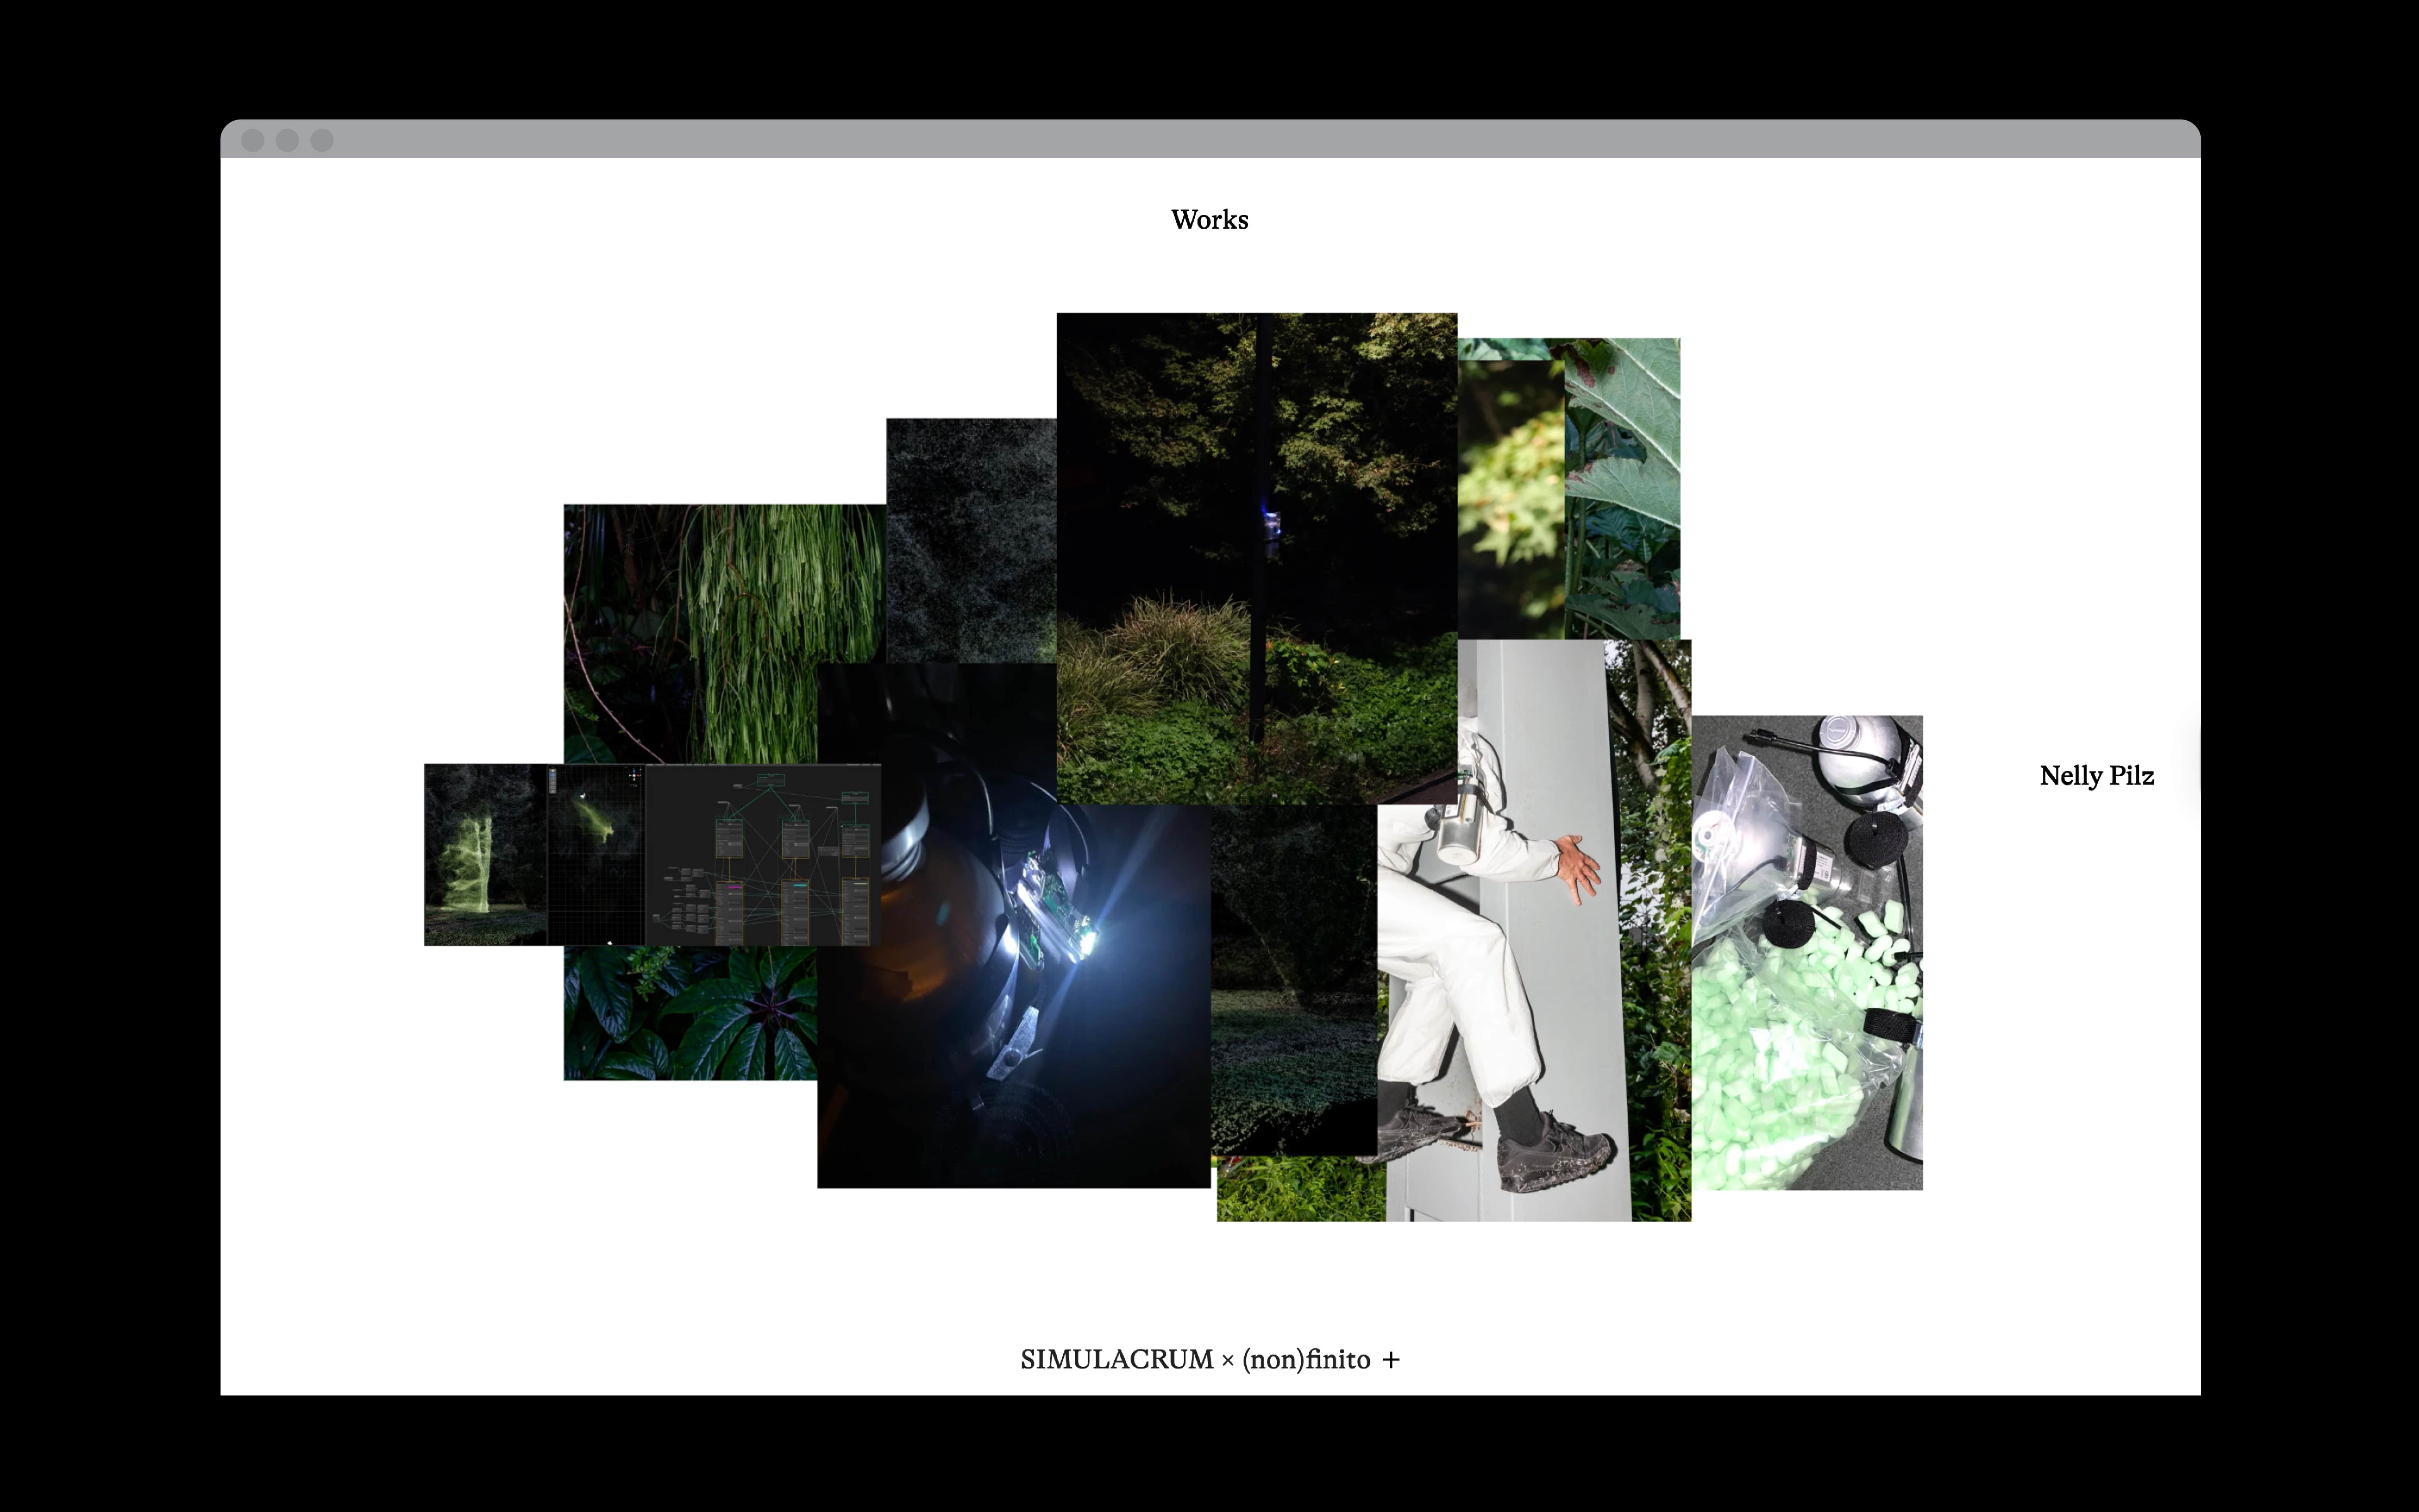Click the second gray window dot
This screenshot has width=2419, height=1512.
287,140
